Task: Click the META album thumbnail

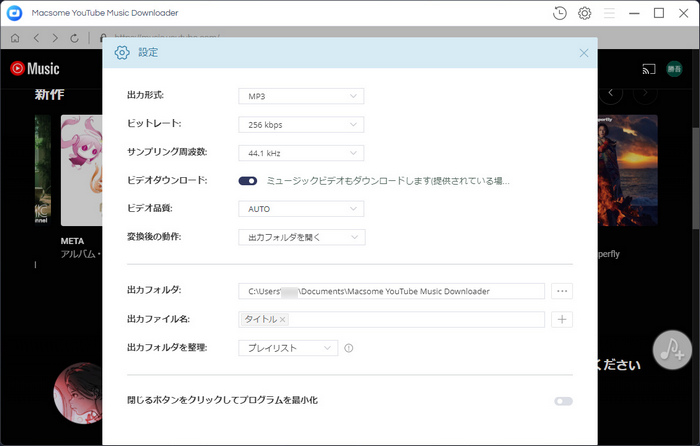Action: click(x=82, y=170)
